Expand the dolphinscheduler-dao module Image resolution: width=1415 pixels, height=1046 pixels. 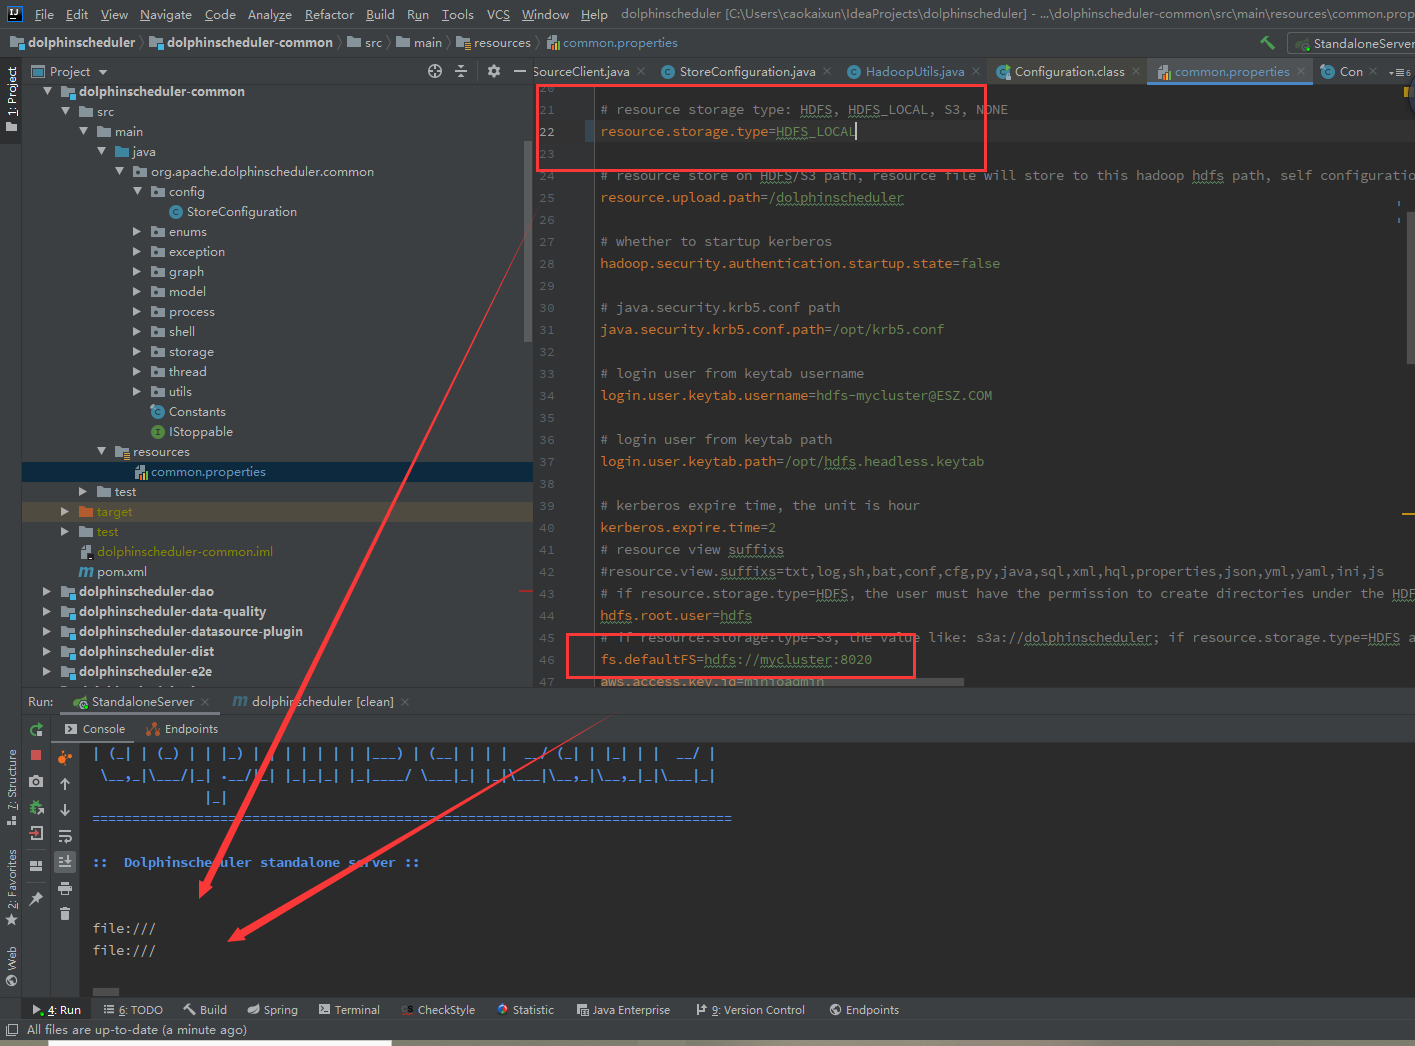47,591
